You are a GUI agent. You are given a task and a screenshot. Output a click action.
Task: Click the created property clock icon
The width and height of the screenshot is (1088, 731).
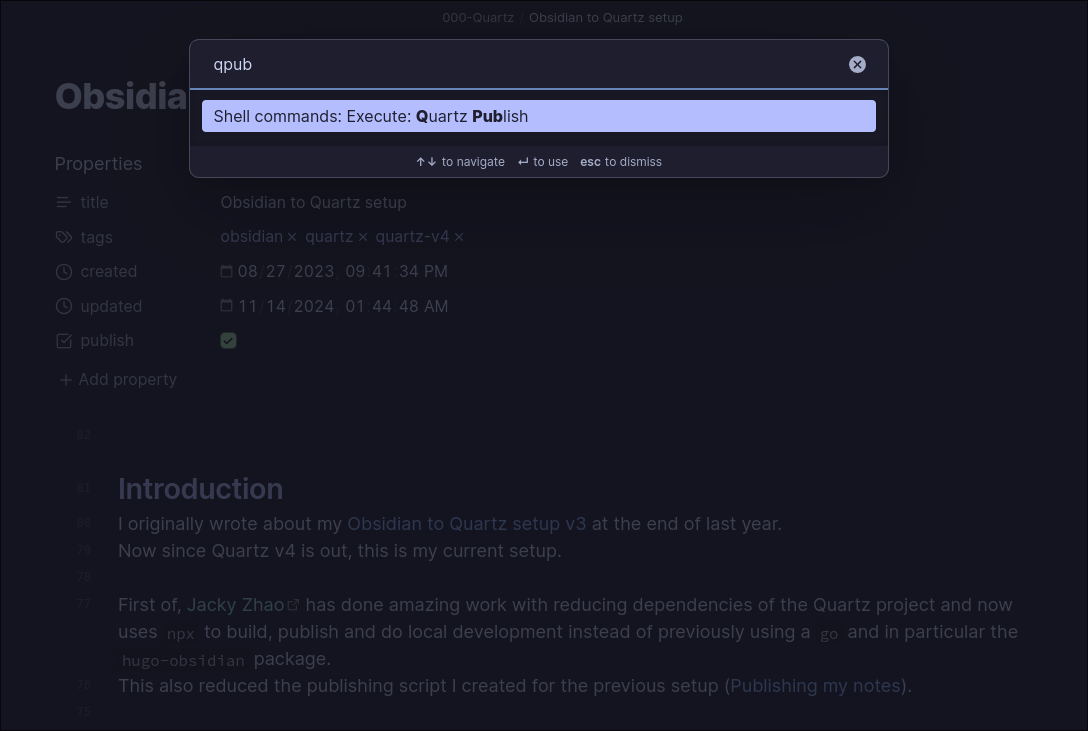(x=64, y=272)
